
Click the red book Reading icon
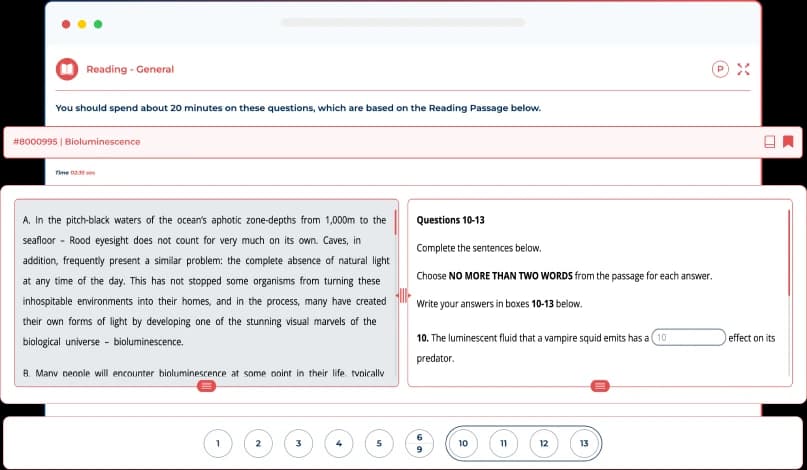pyautogui.click(x=66, y=69)
